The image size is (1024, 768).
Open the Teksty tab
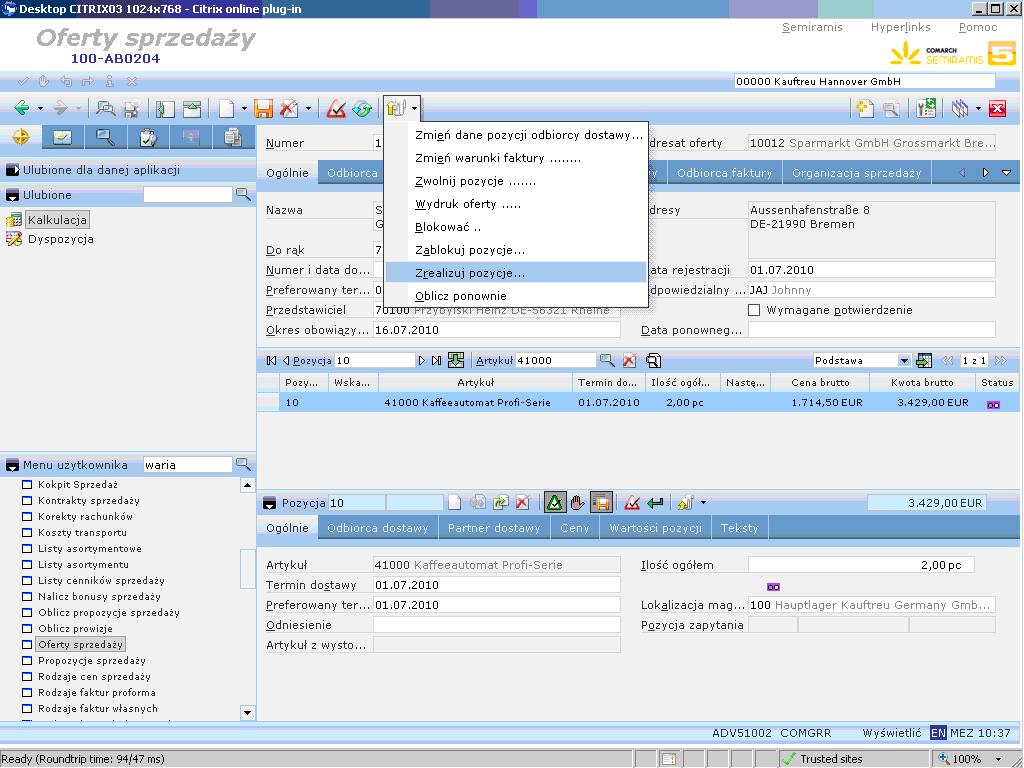tap(739, 528)
